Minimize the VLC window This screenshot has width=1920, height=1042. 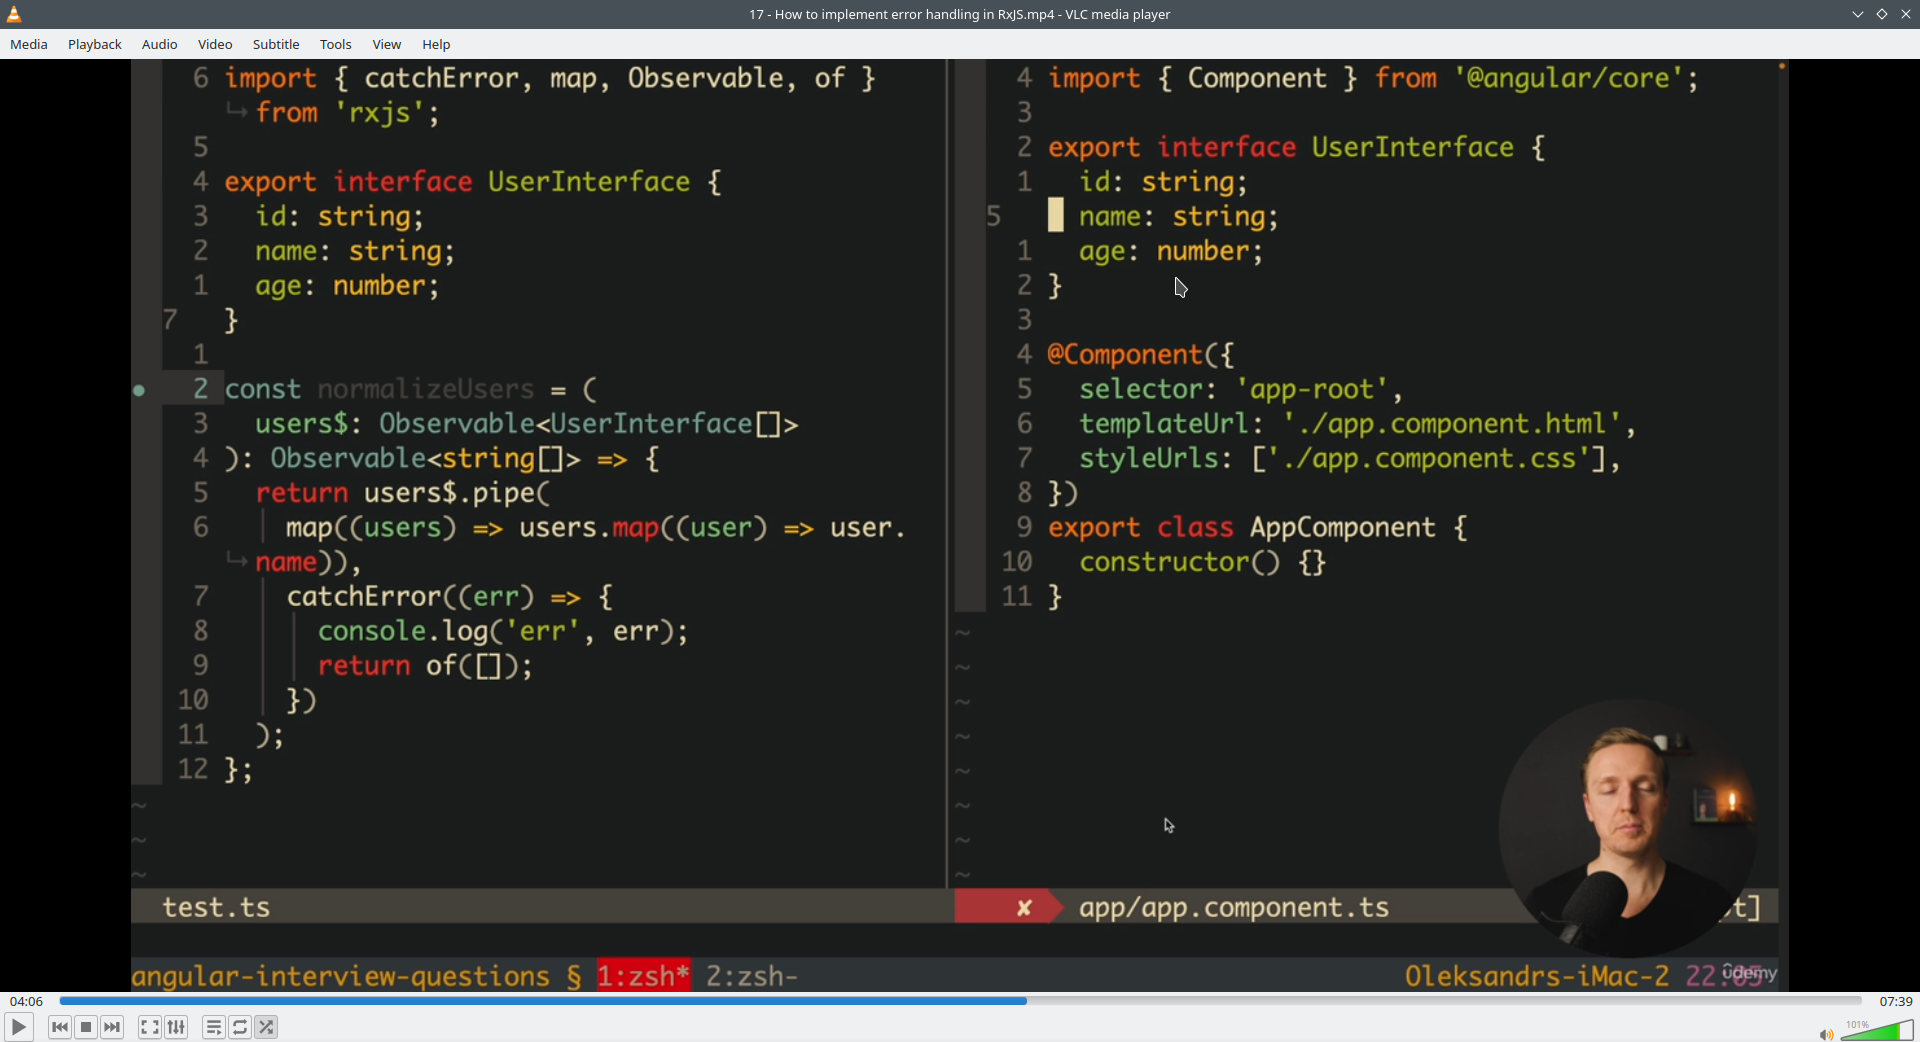1858,14
